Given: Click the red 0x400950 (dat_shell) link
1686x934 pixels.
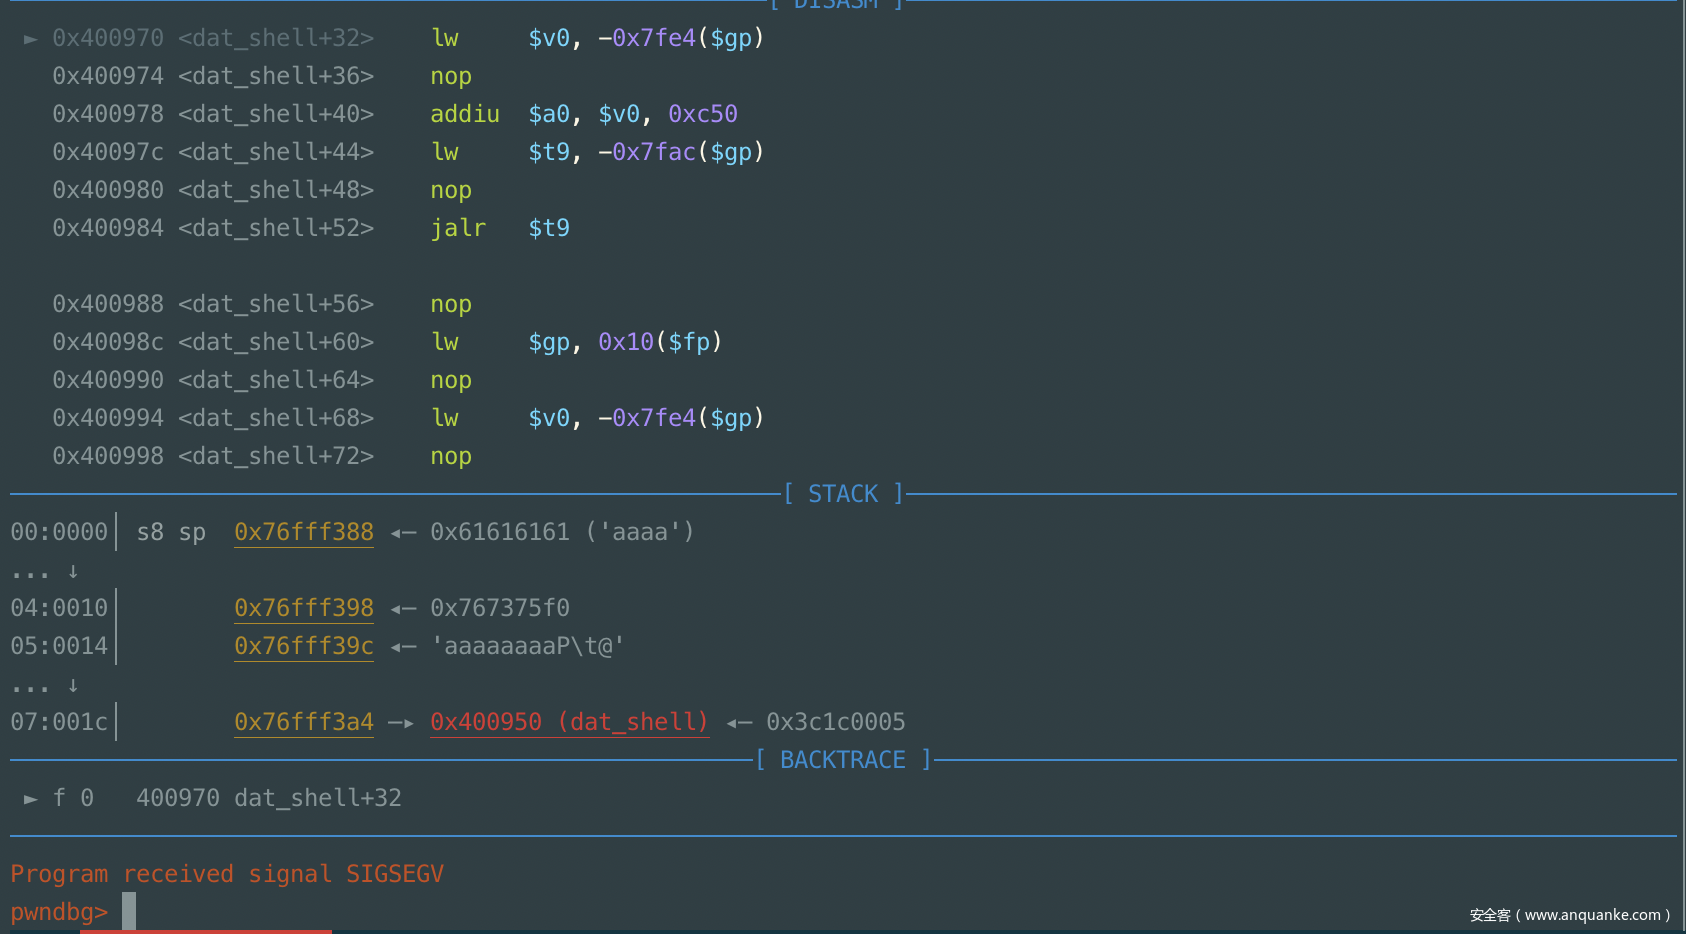Looking at the screenshot, I should (569, 722).
